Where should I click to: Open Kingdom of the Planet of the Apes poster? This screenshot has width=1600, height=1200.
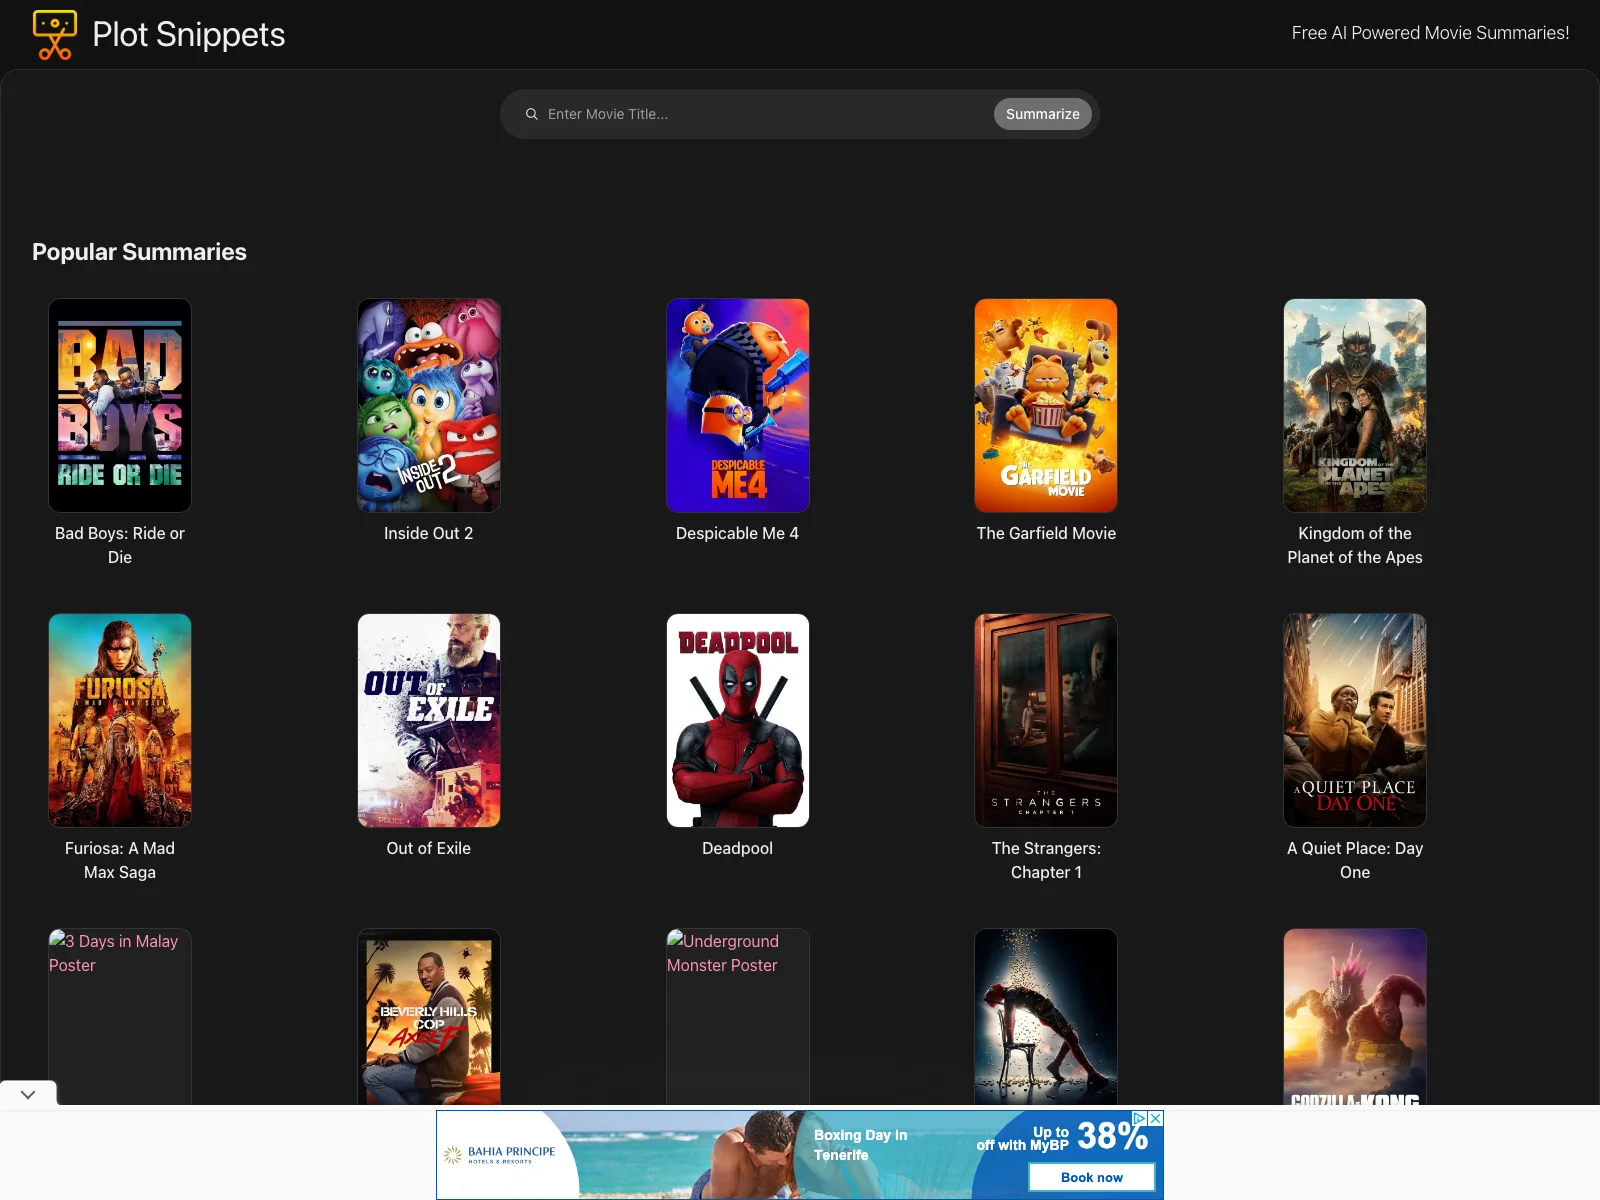click(x=1355, y=406)
